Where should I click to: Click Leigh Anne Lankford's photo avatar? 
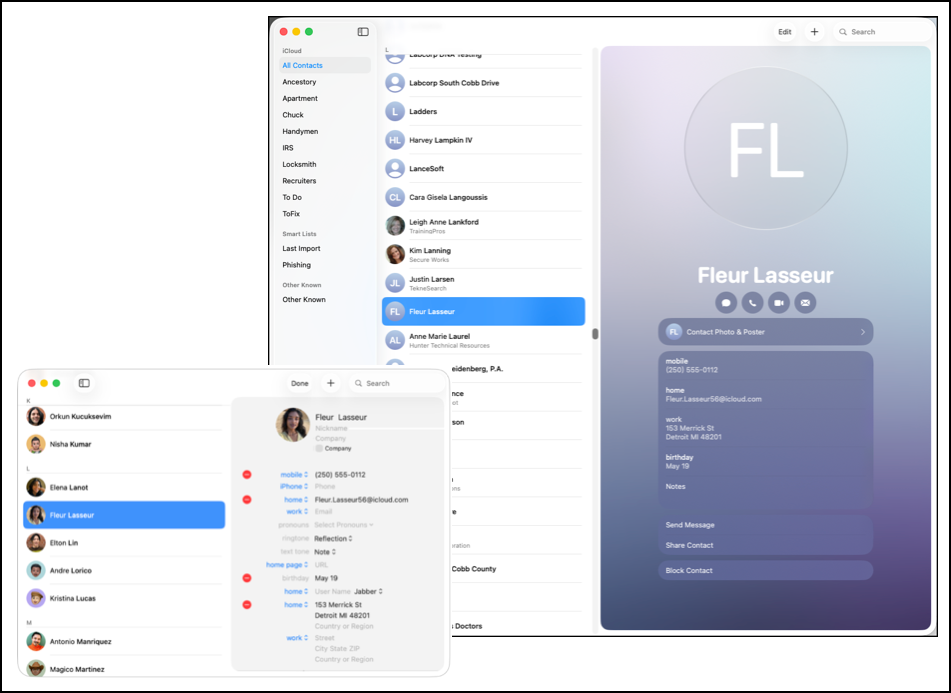pyautogui.click(x=395, y=226)
